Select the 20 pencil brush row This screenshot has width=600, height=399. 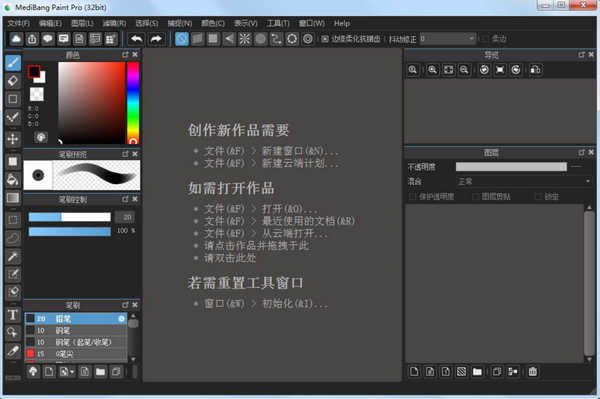pos(76,319)
